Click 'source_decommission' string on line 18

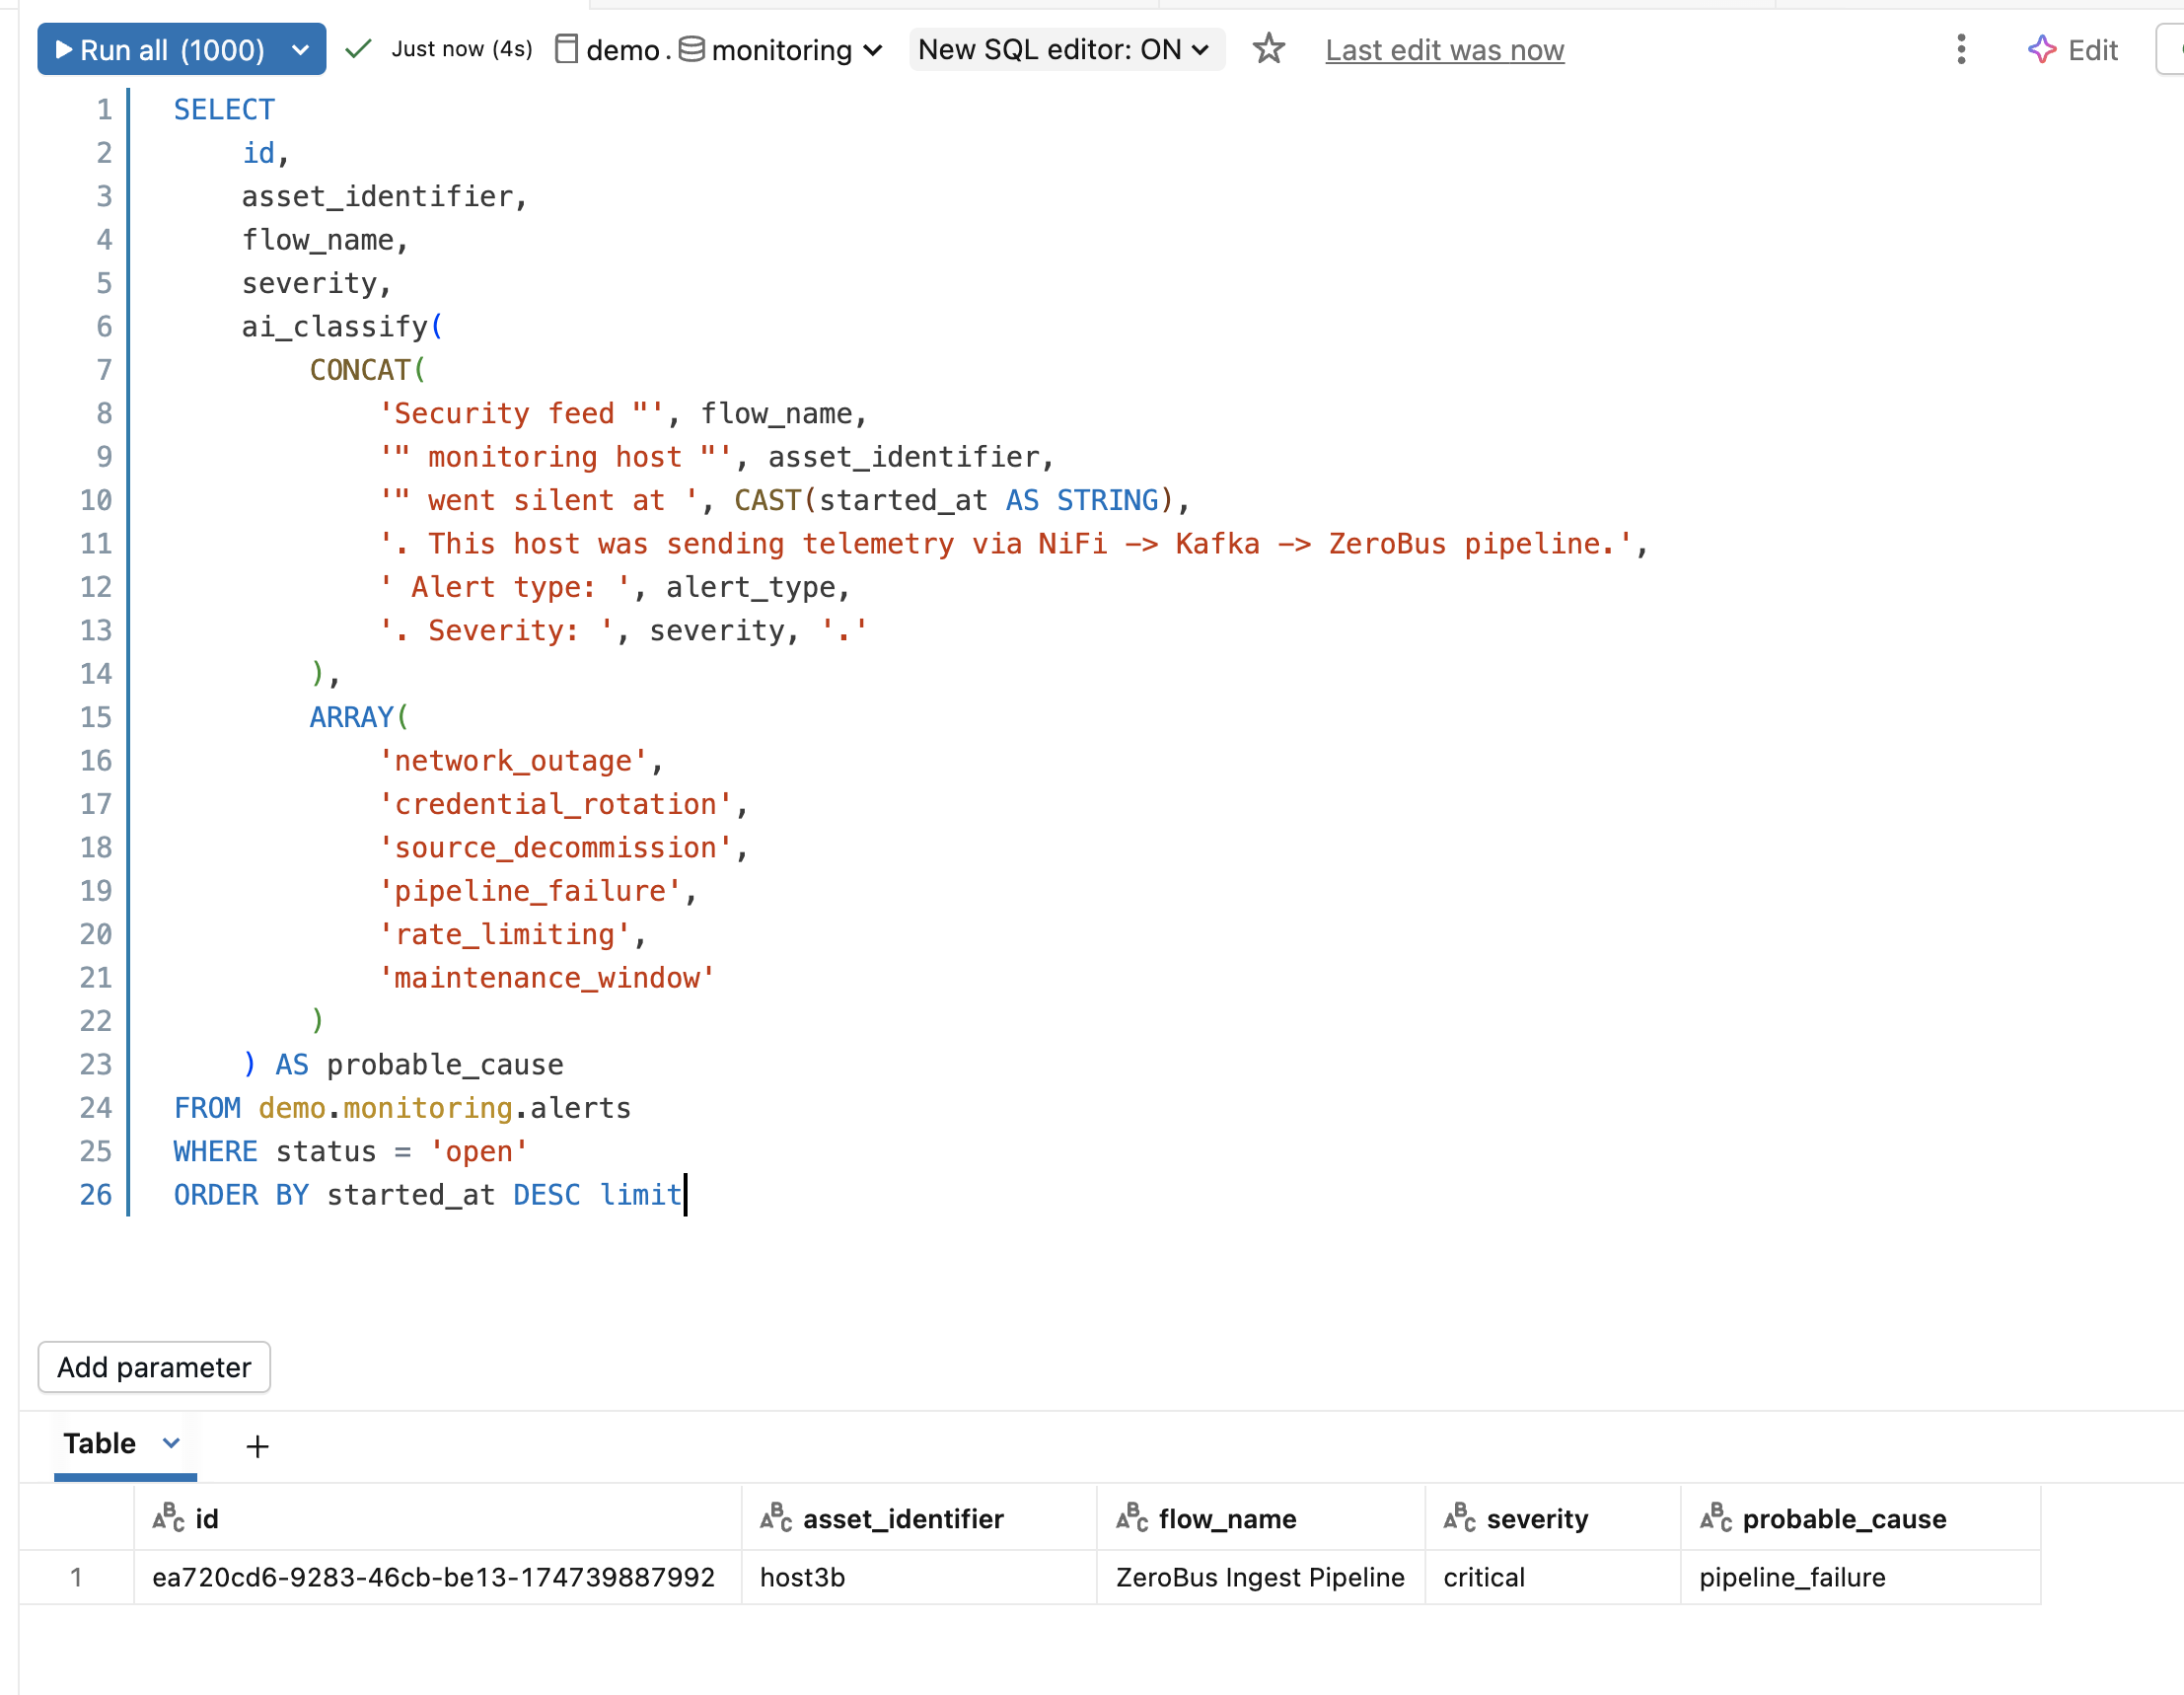[x=555, y=848]
